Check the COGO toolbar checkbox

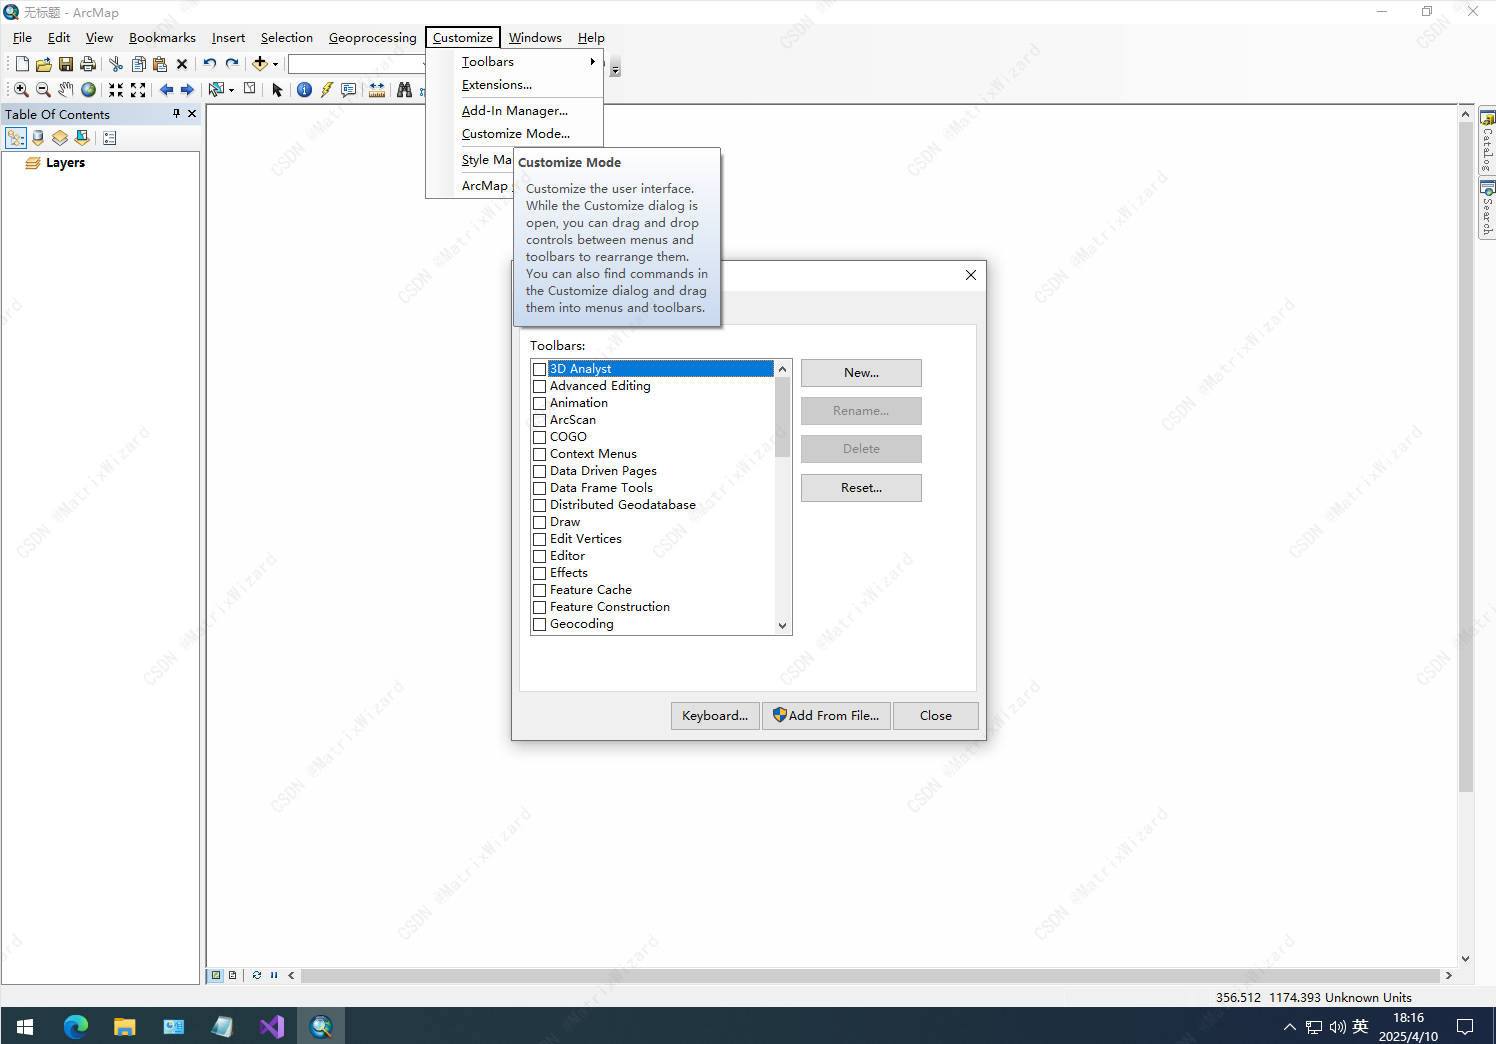(540, 437)
